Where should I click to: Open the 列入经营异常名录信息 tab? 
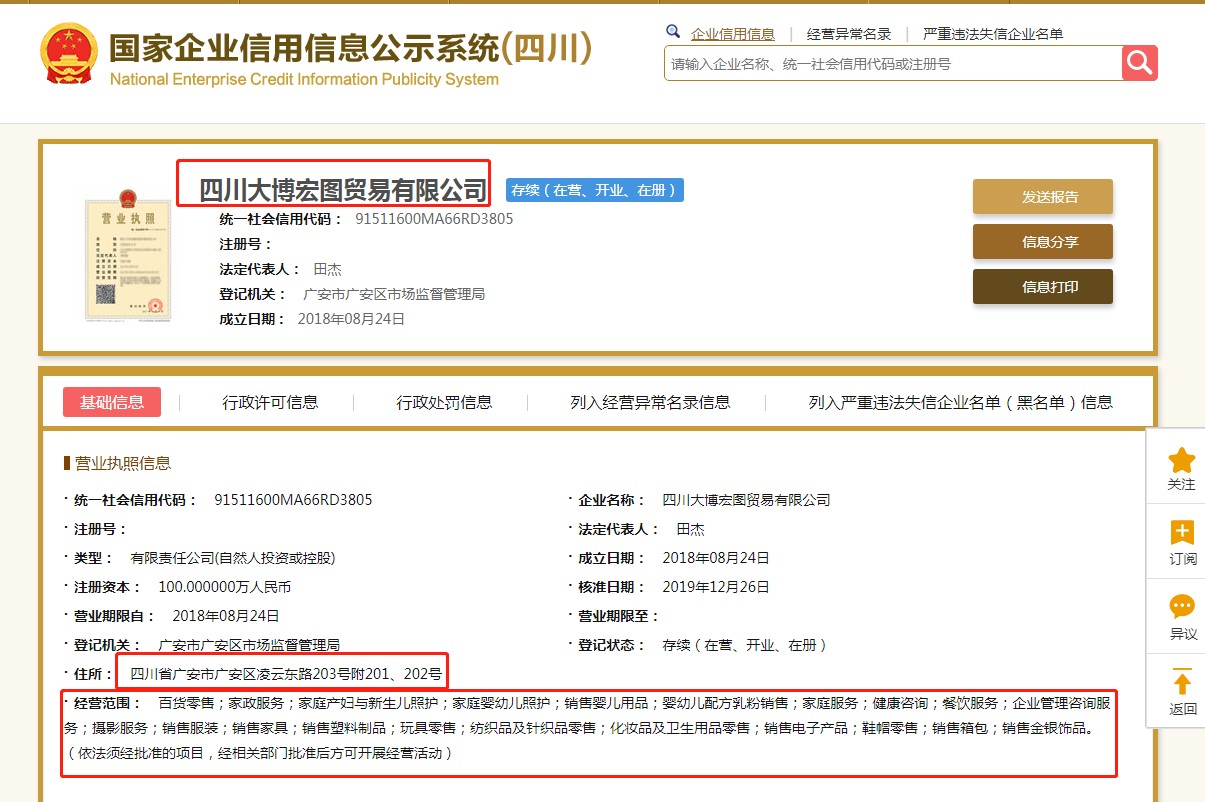coord(650,402)
